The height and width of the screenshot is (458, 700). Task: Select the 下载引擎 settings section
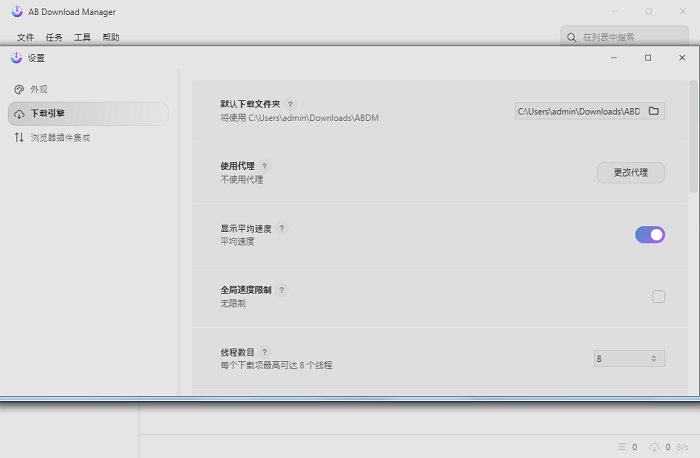[x=47, y=114]
